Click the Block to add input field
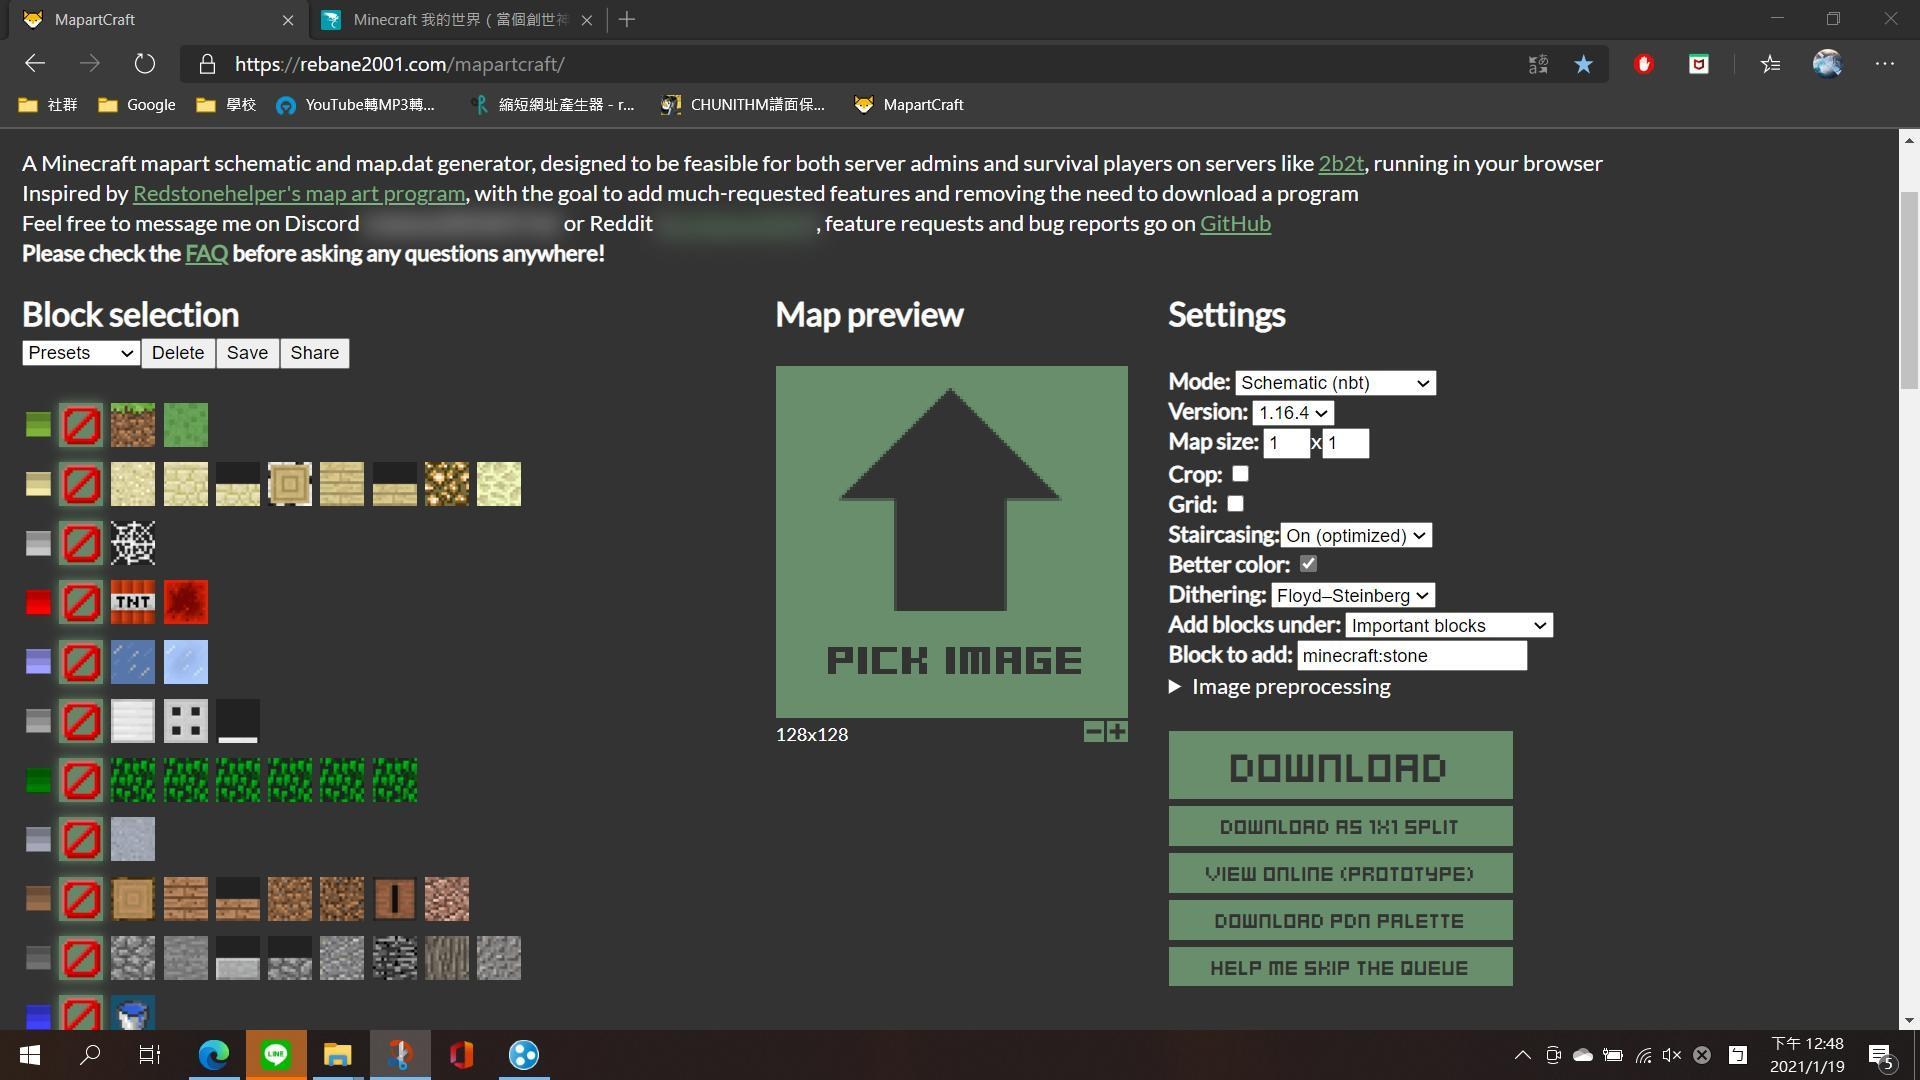This screenshot has width=1920, height=1080. click(x=1411, y=656)
